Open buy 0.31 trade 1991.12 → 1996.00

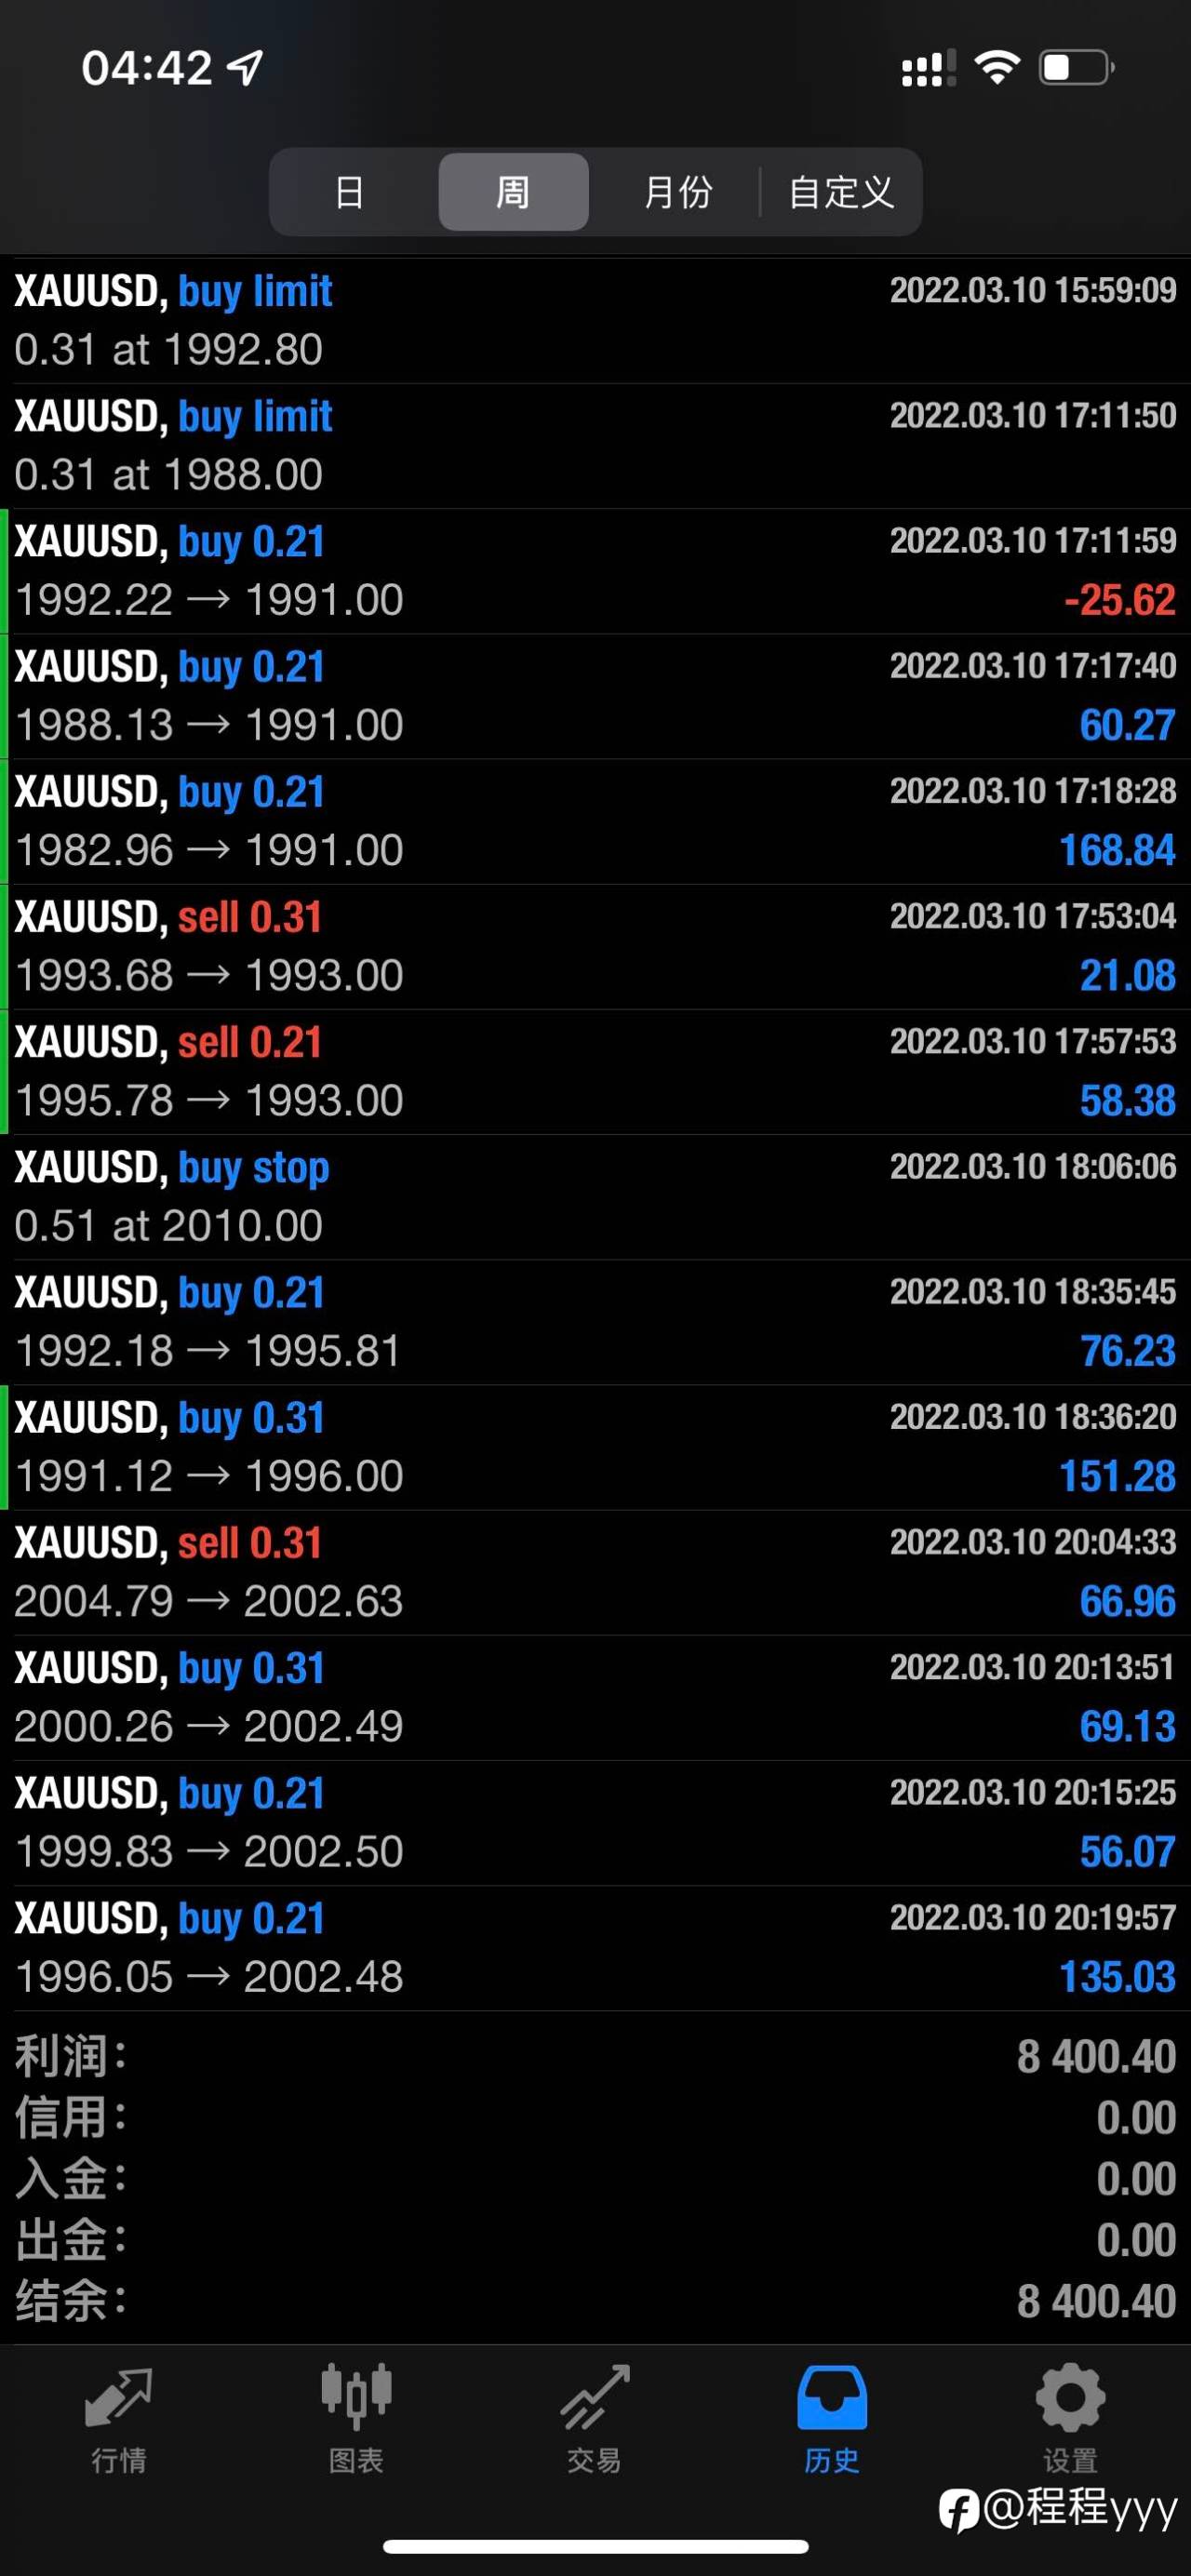595,1447
